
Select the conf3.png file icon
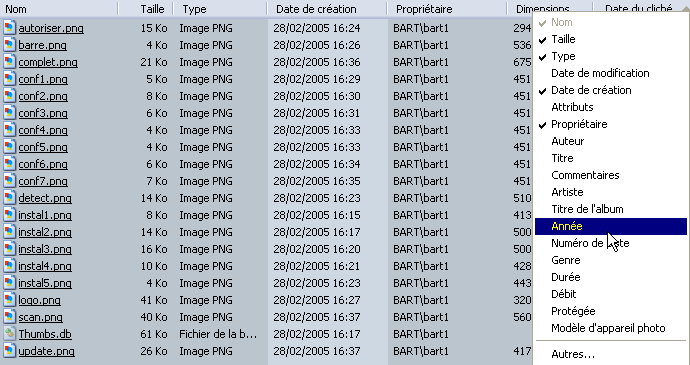[9, 113]
